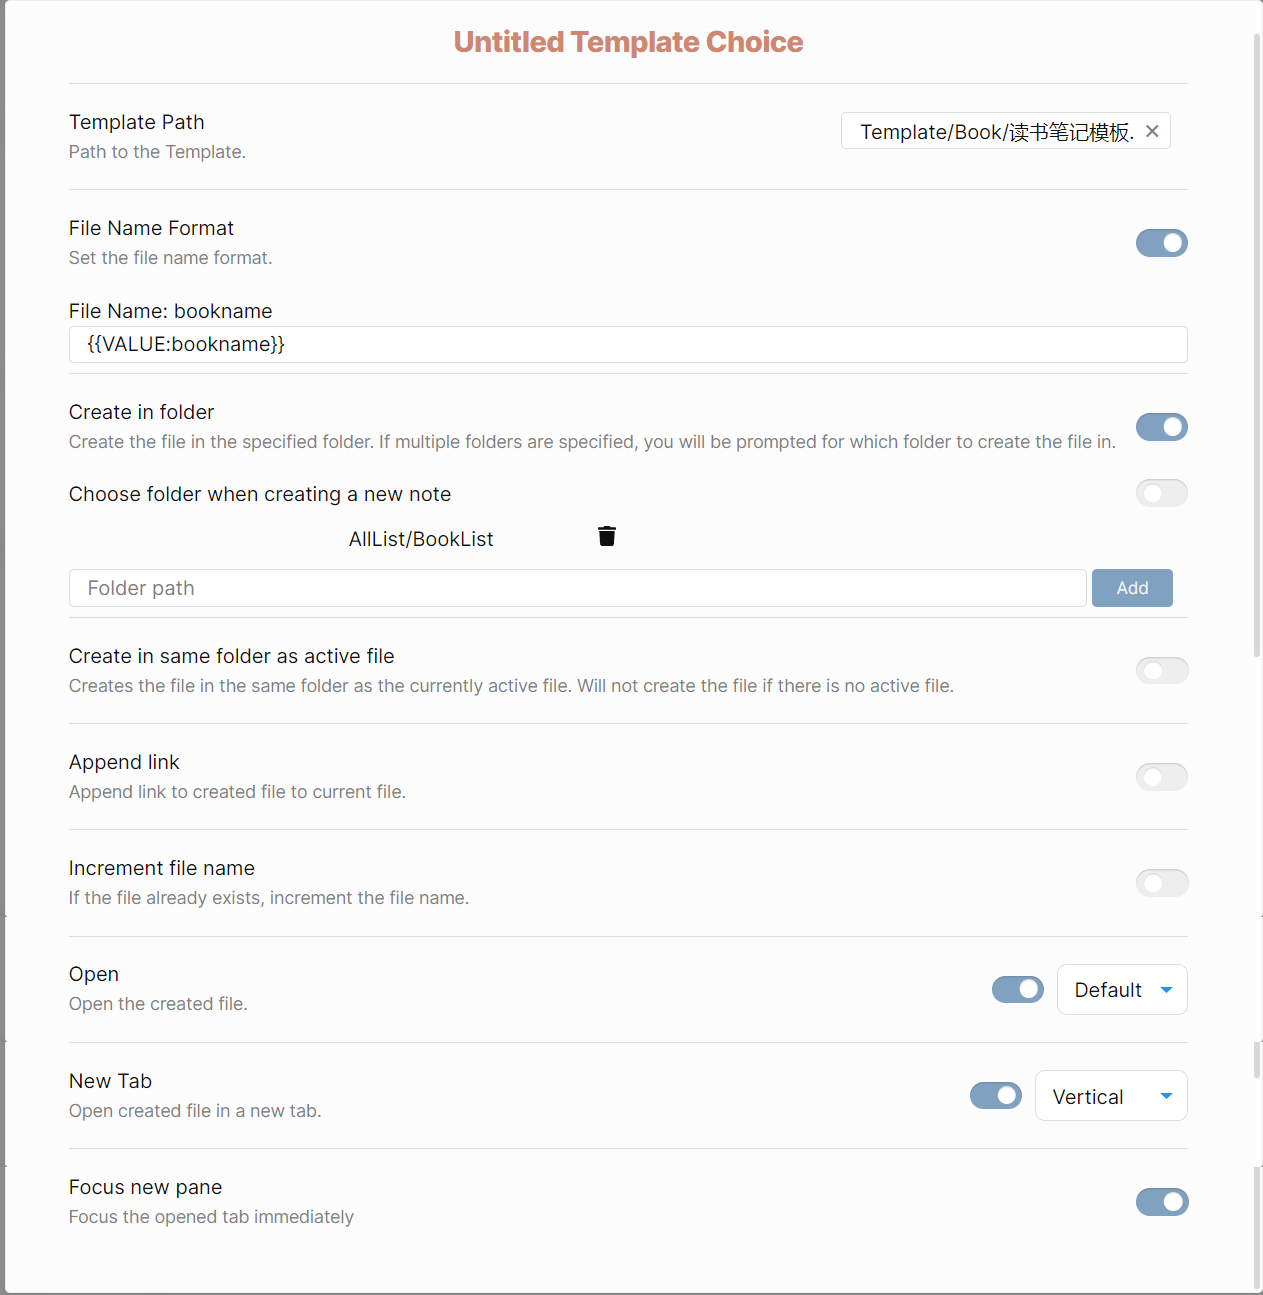Turn on Append link toggle
Screen dimensions: 1263x1295
pos(1161,777)
